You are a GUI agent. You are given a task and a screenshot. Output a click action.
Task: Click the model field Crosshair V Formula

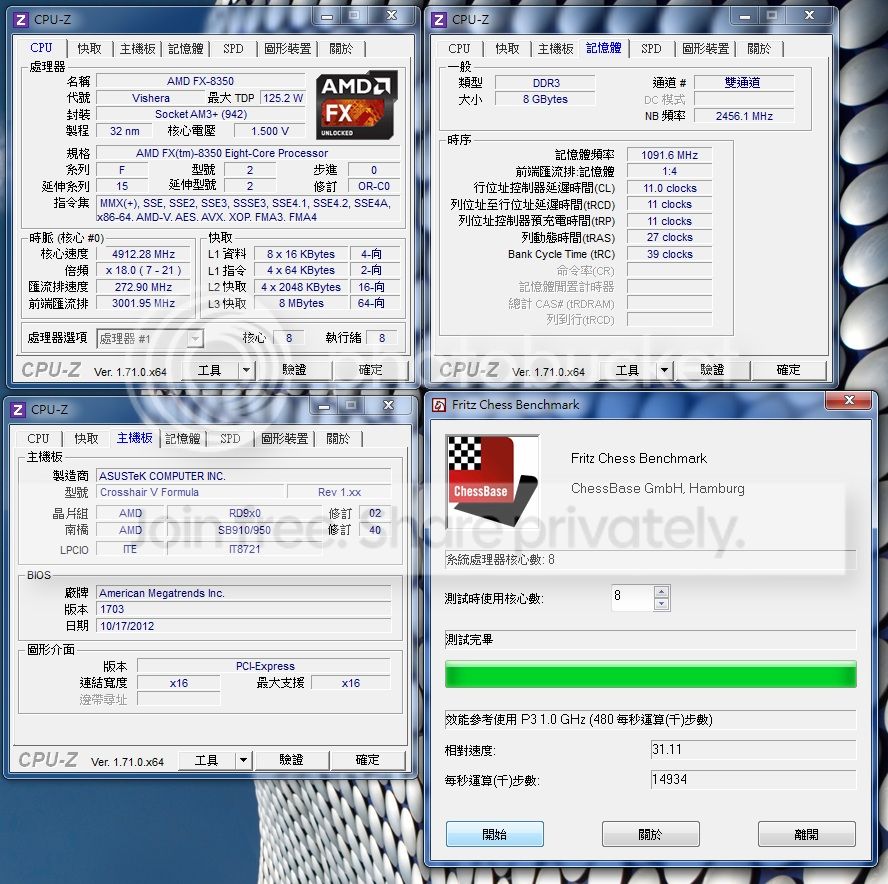click(190, 492)
